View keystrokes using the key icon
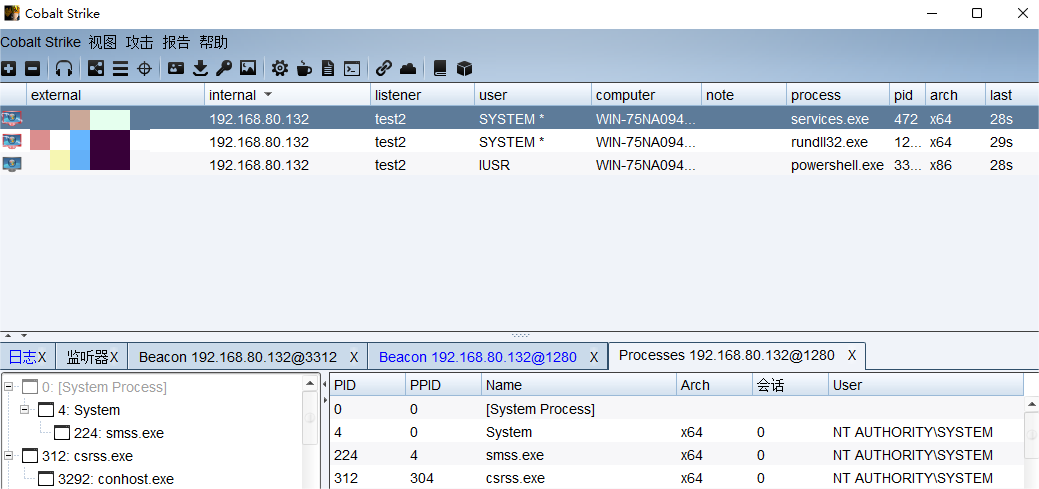The width and height of the screenshot is (1039, 489). pyautogui.click(x=224, y=68)
